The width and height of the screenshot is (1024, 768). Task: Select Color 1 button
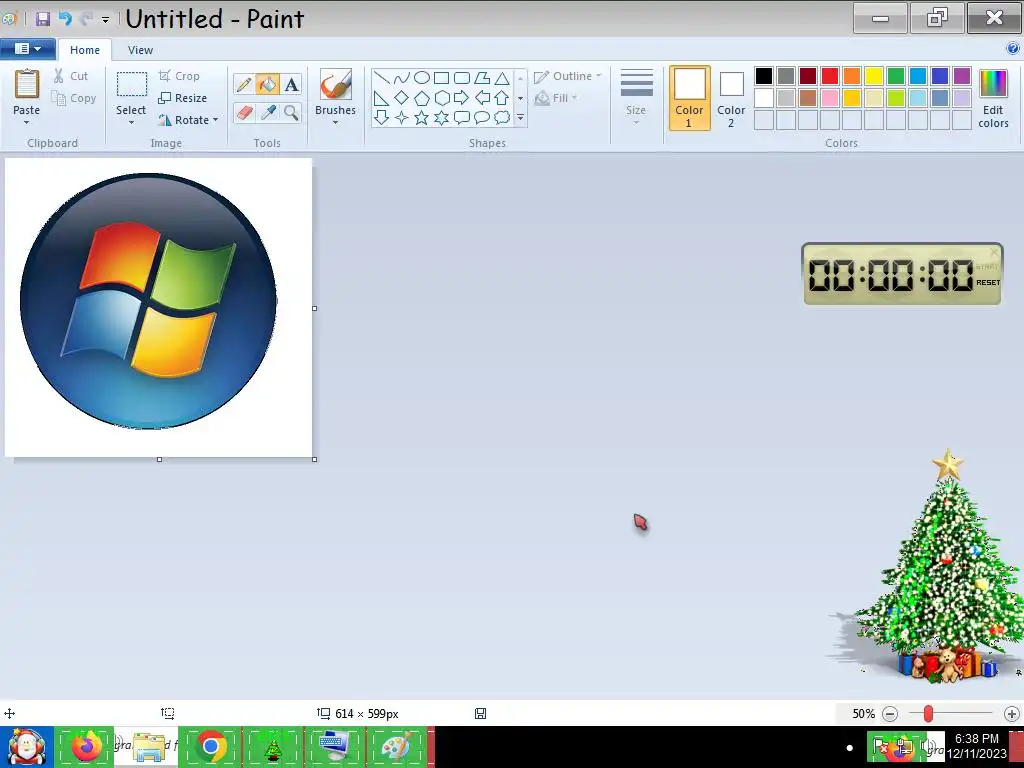[x=690, y=98]
